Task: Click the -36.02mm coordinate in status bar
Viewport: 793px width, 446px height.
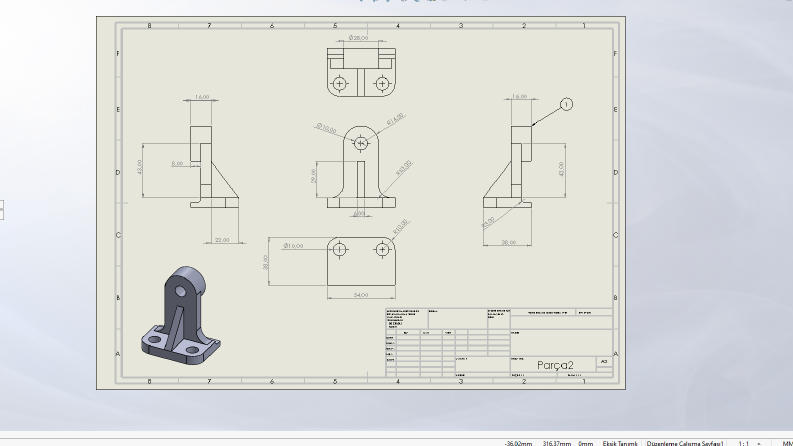Action: pyautogui.click(x=518, y=443)
